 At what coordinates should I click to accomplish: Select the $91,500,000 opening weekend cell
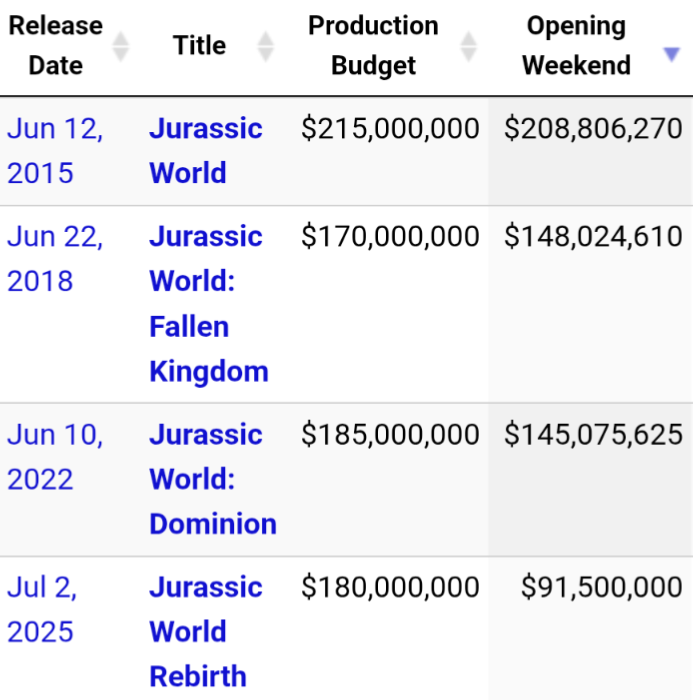tap(602, 588)
